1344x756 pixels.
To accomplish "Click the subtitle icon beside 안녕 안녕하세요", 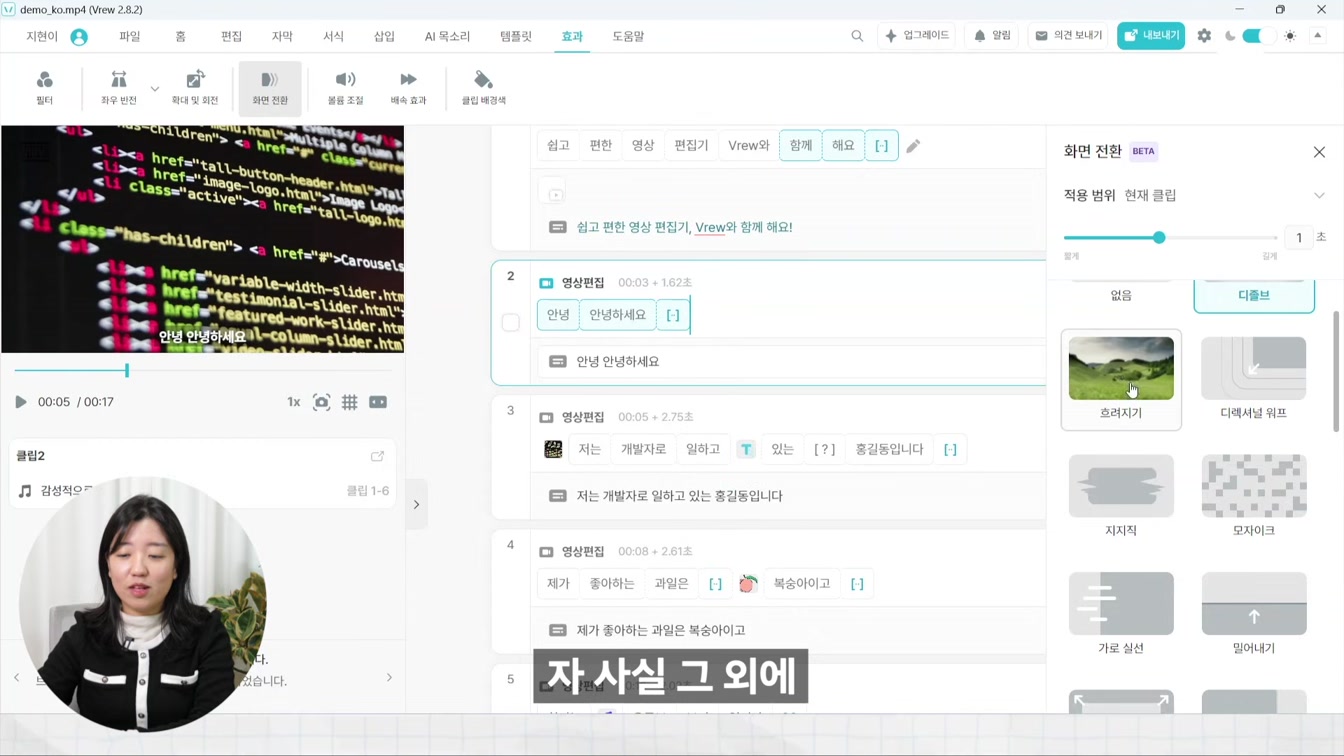I will 558,362.
